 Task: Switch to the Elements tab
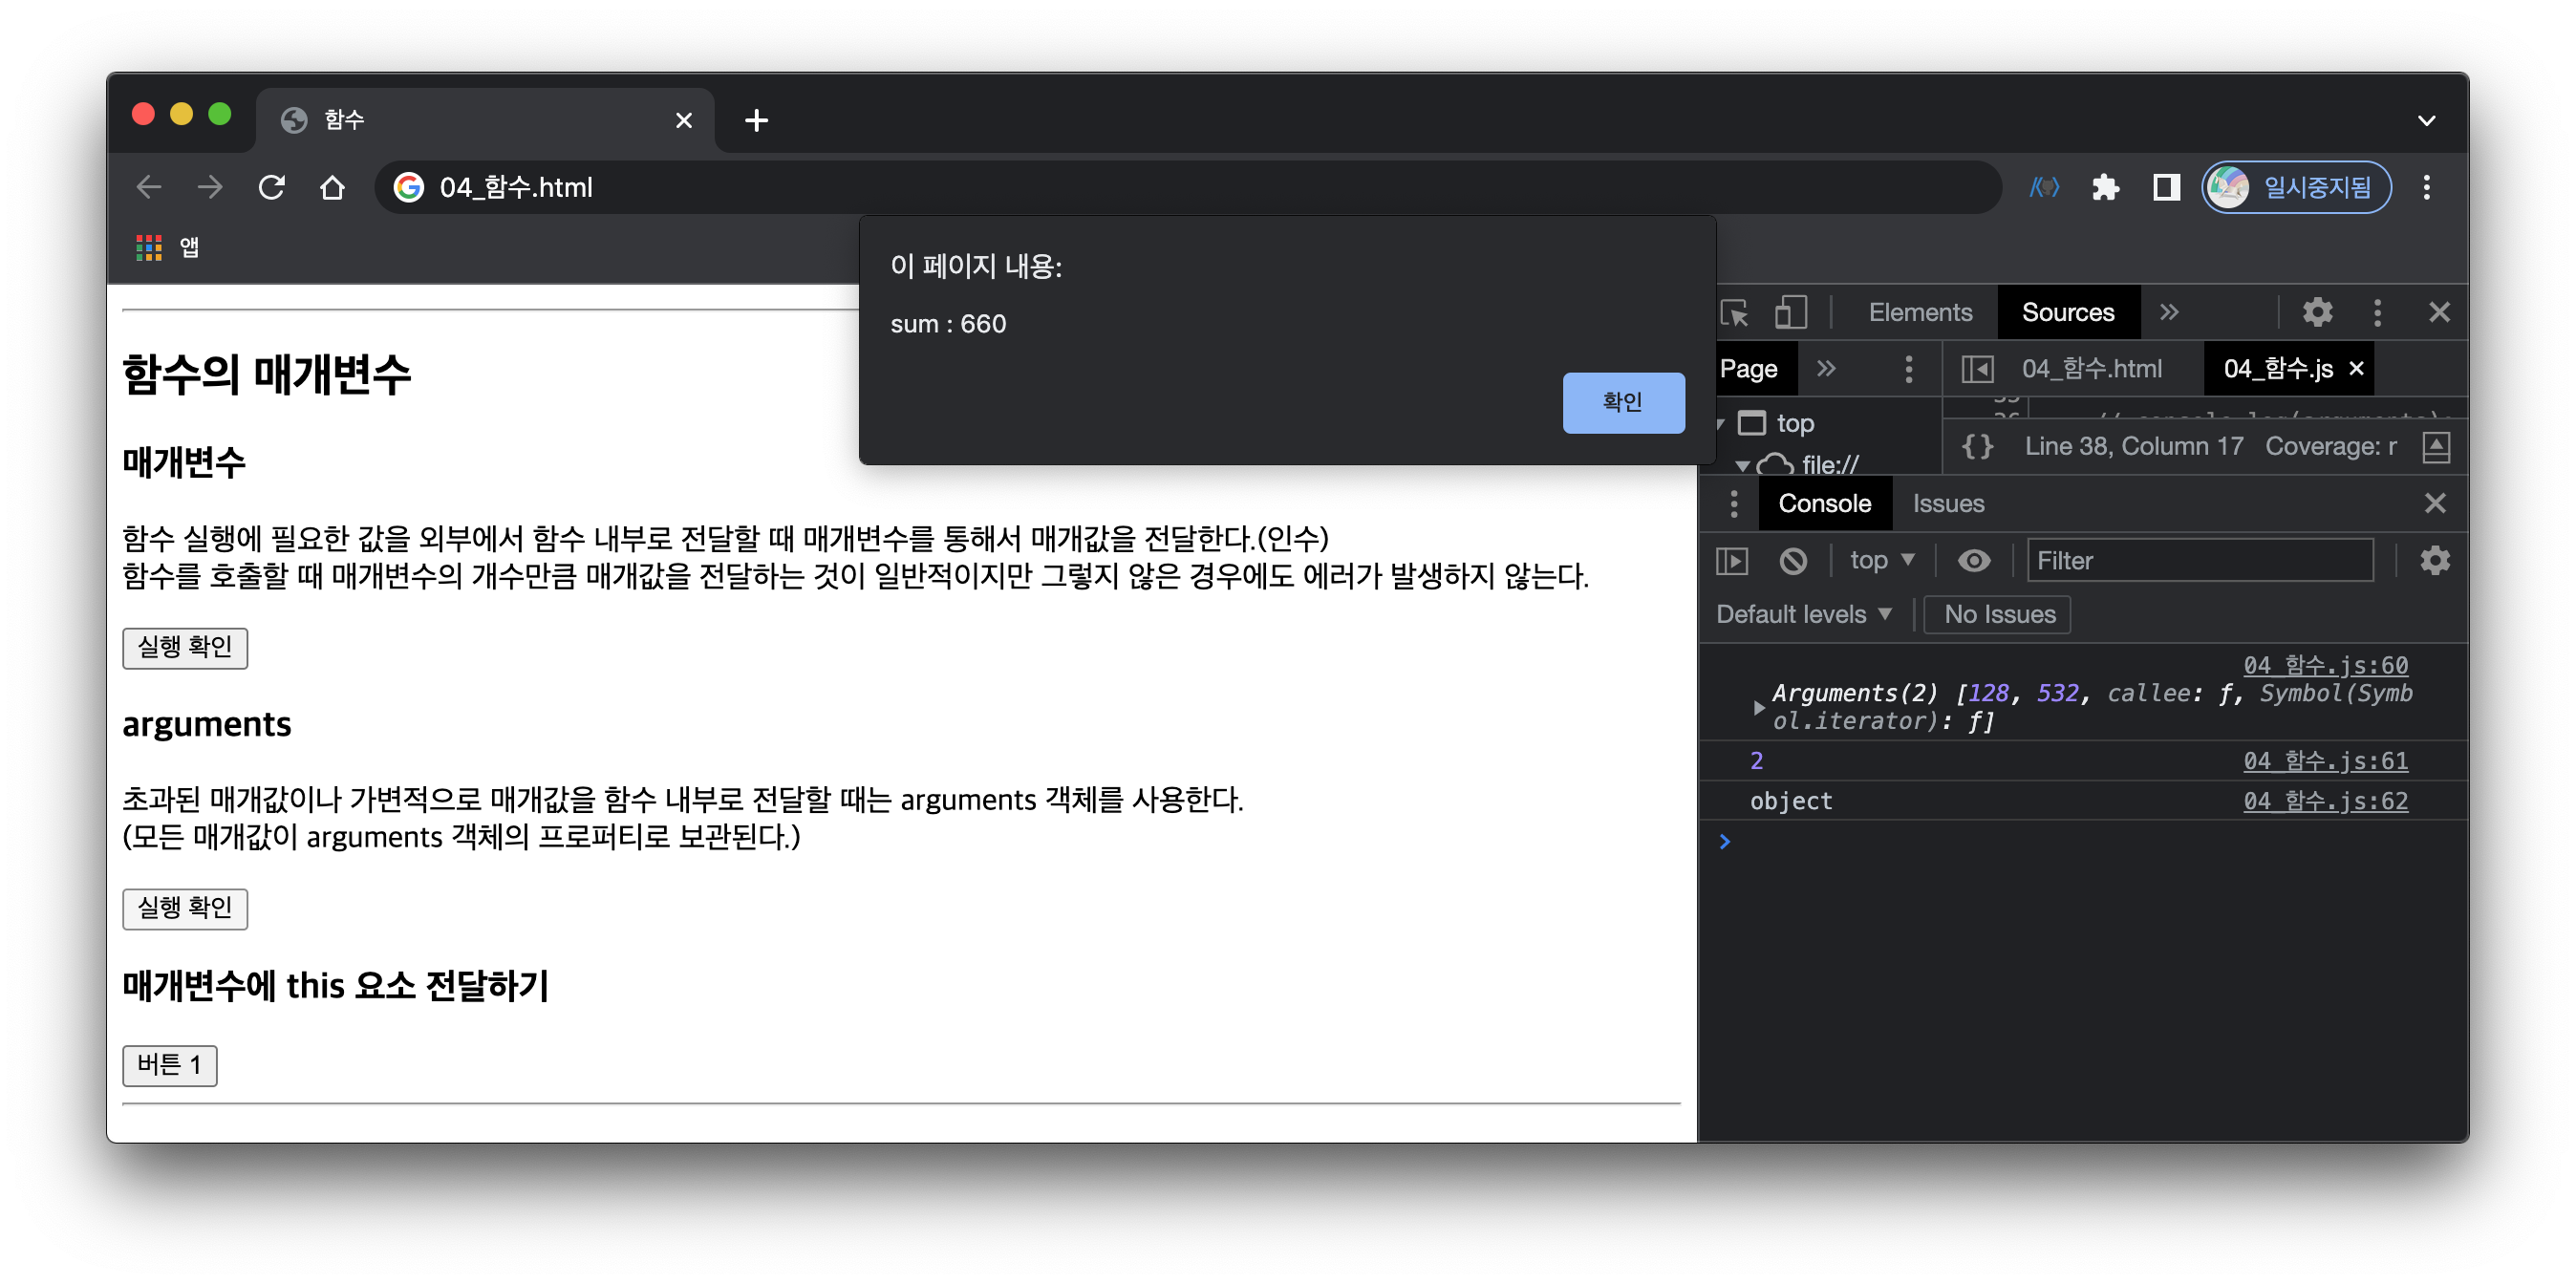point(1920,313)
